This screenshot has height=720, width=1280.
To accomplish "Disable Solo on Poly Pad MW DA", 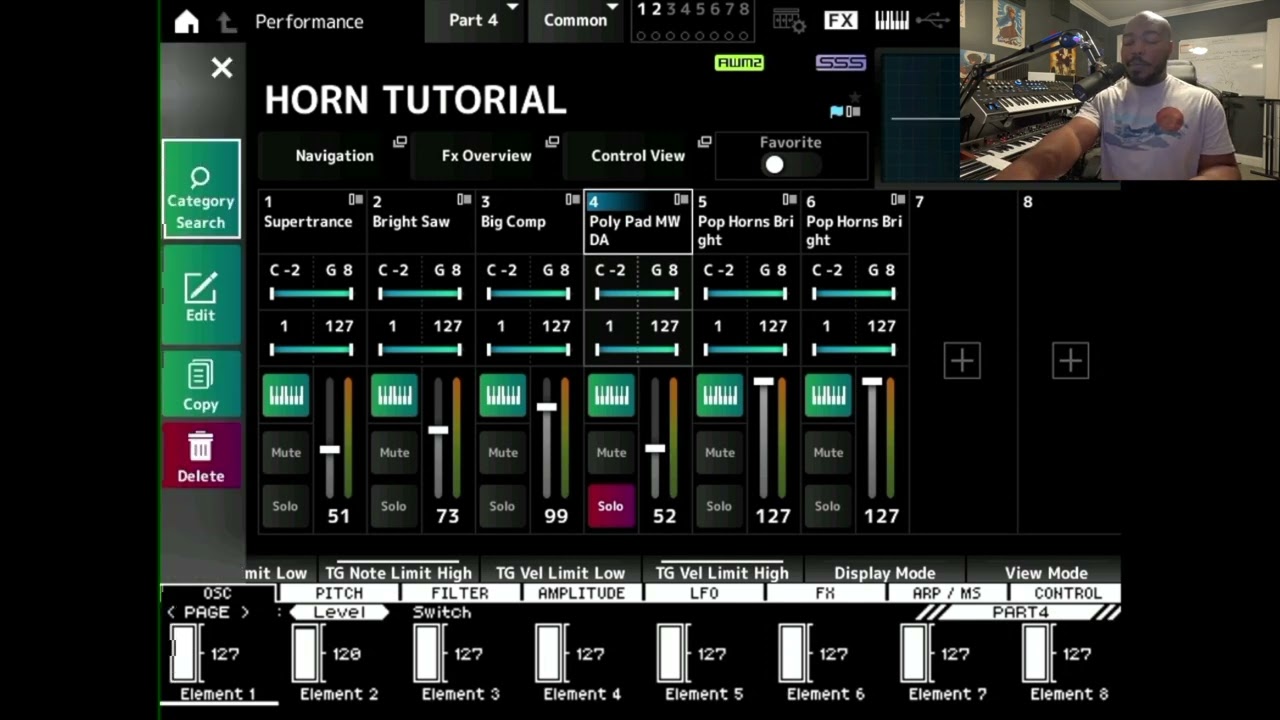I will [611, 506].
